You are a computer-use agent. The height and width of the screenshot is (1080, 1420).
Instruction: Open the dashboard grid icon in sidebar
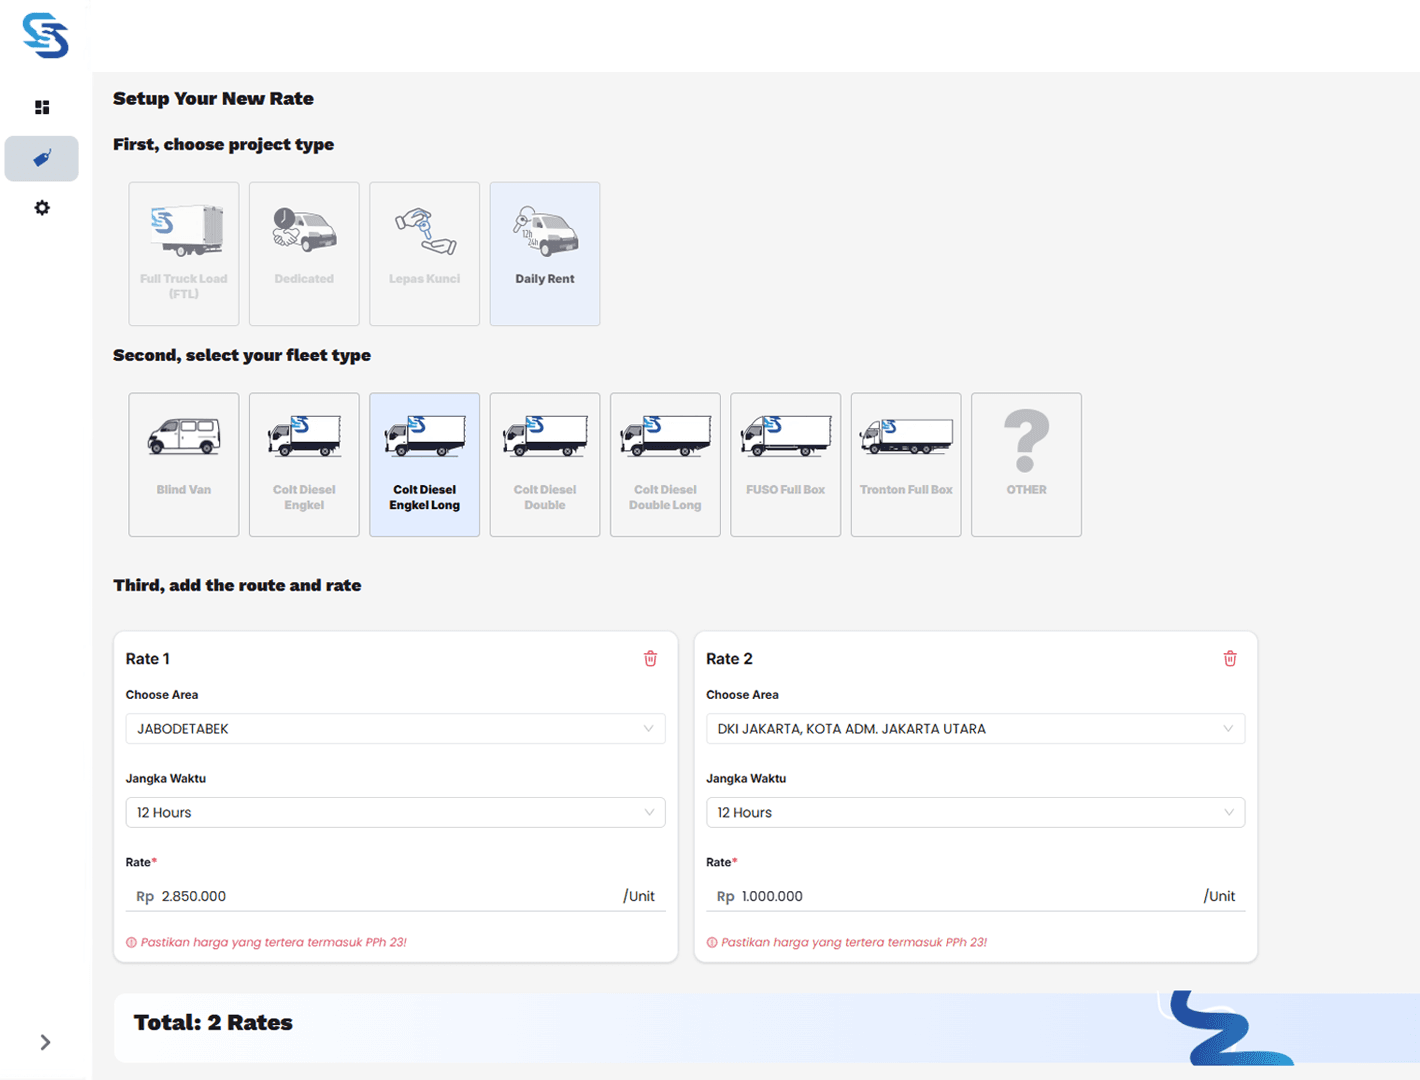click(42, 107)
